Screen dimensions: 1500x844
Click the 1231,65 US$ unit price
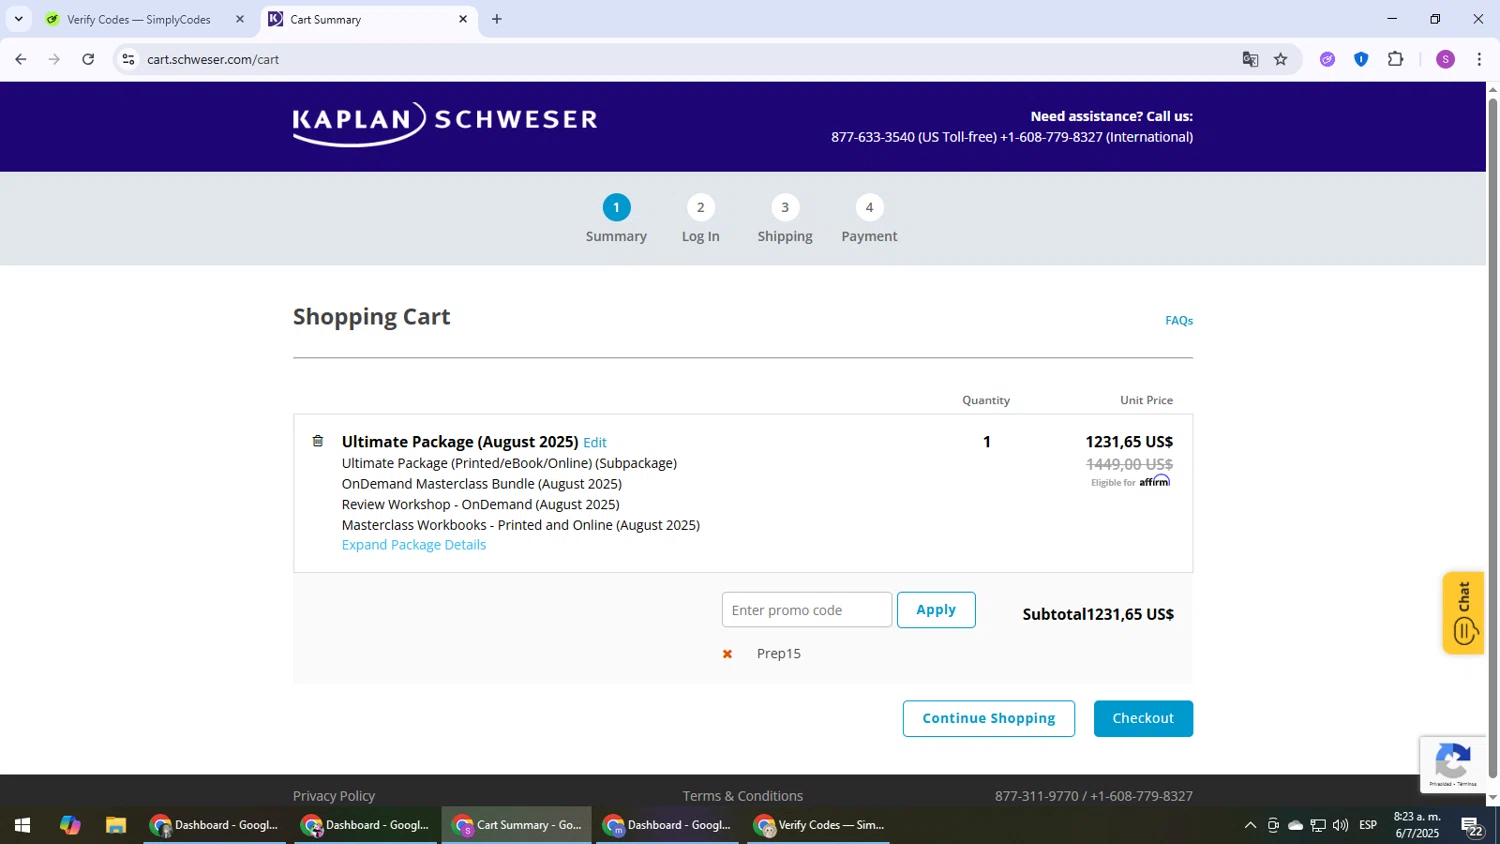1129,442
